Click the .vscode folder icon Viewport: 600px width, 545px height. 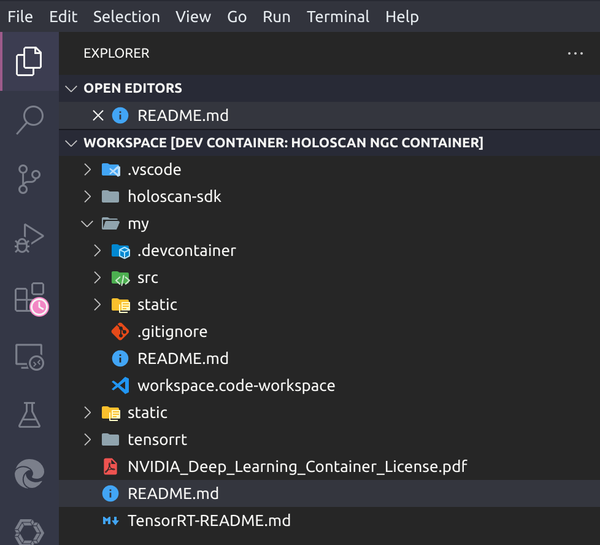click(x=111, y=170)
